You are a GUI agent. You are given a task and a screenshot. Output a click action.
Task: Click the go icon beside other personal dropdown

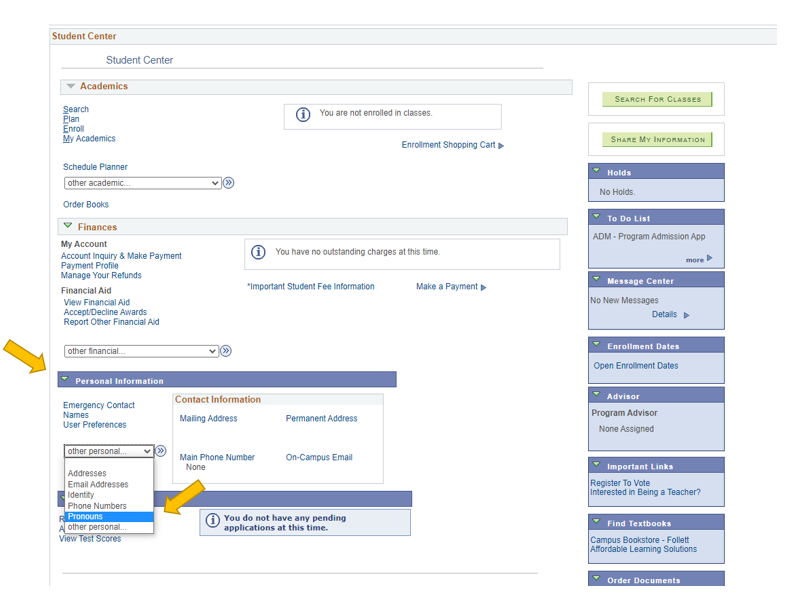161,451
